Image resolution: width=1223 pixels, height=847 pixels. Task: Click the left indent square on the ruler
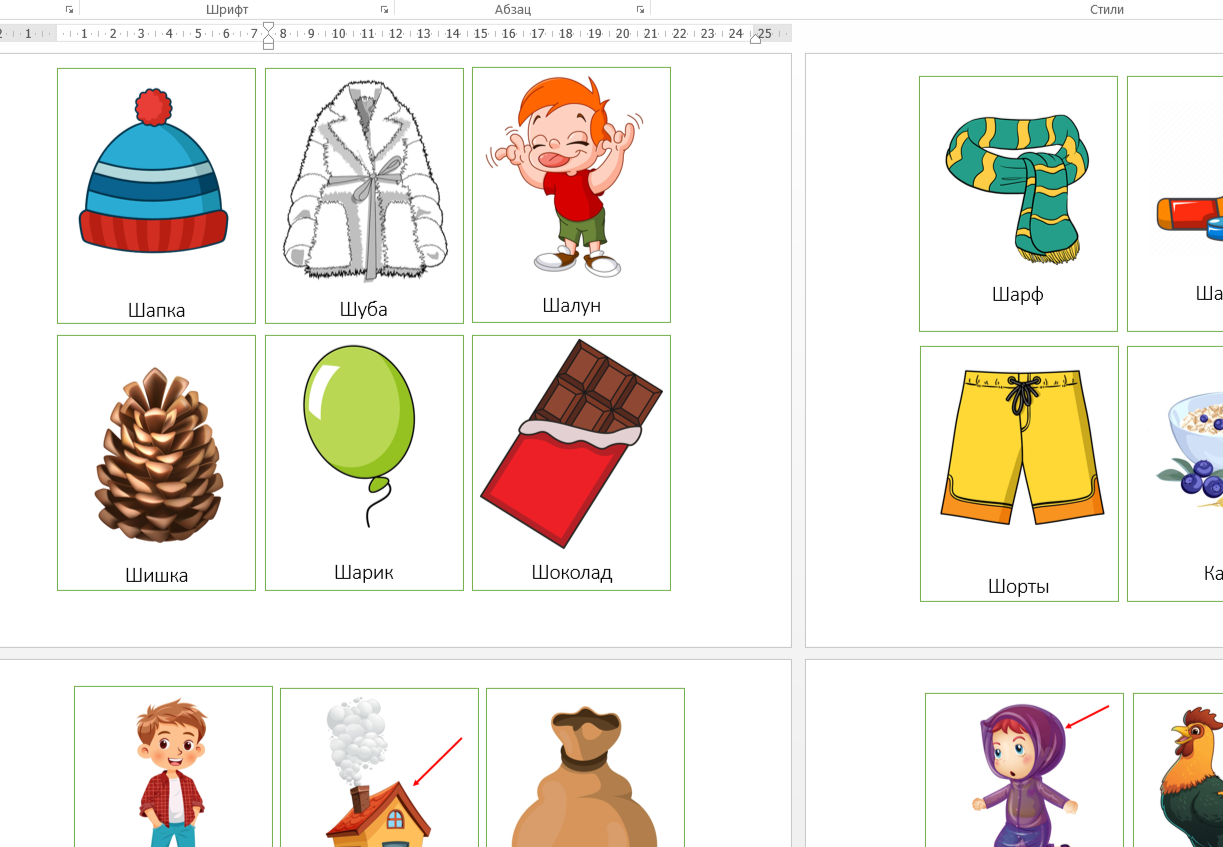pyautogui.click(x=268, y=45)
